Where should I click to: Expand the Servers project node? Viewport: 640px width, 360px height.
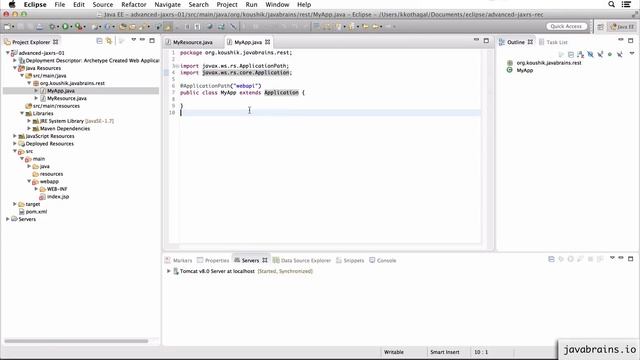tap(7, 219)
